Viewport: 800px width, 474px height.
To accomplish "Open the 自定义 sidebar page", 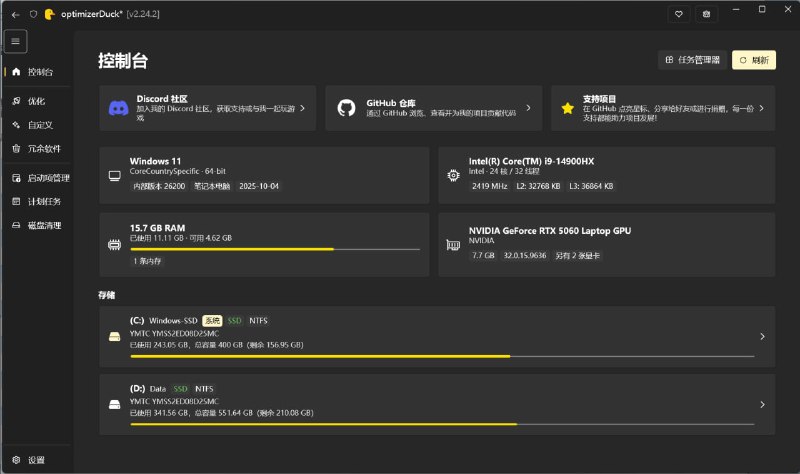I will [36, 125].
